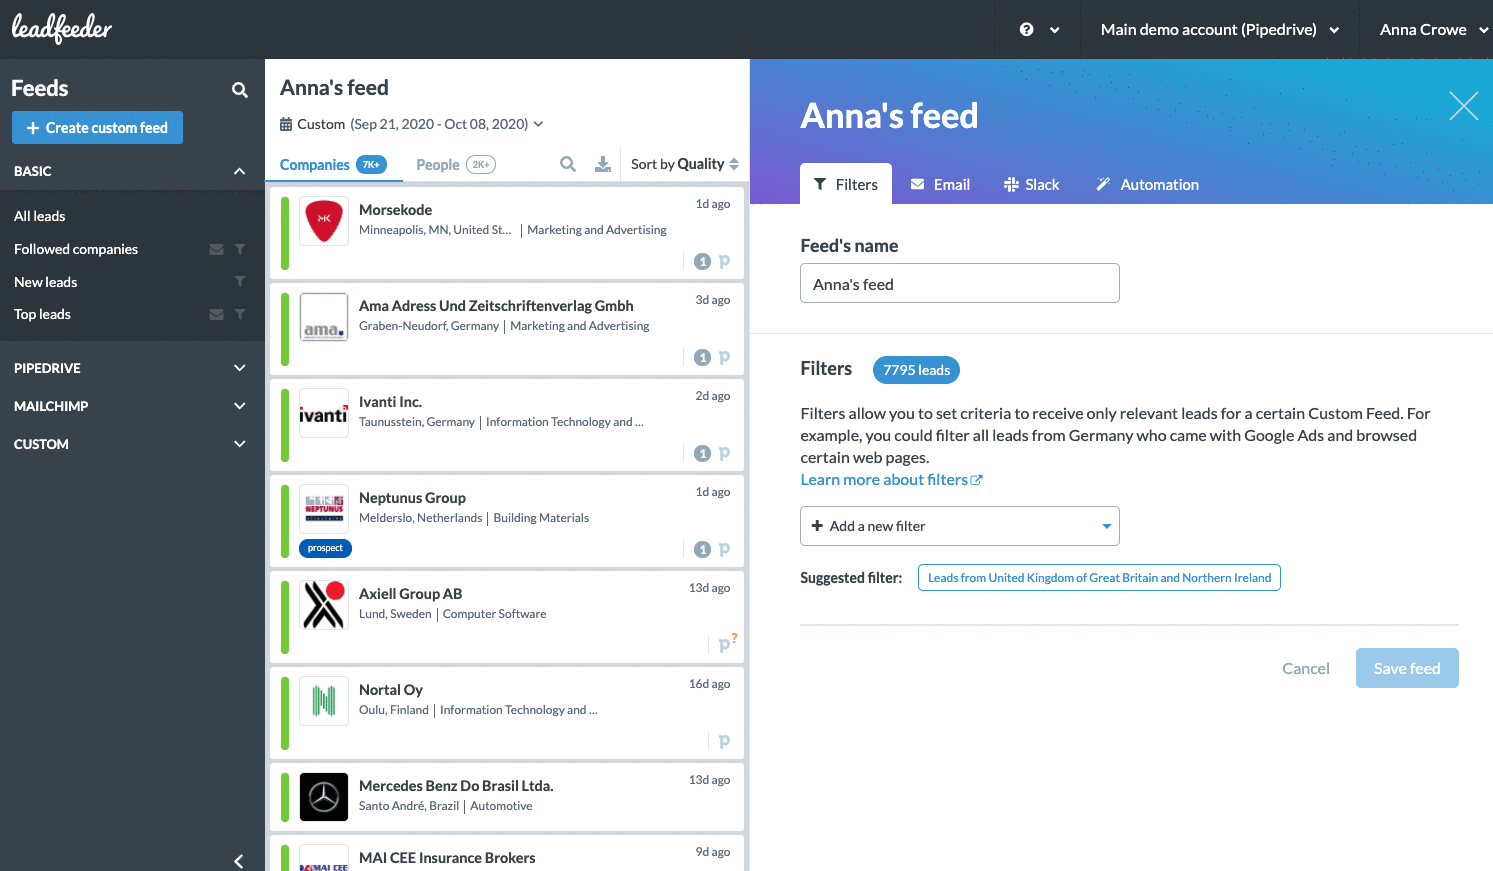Open the Slack tab
The image size is (1493, 871).
(x=1032, y=184)
